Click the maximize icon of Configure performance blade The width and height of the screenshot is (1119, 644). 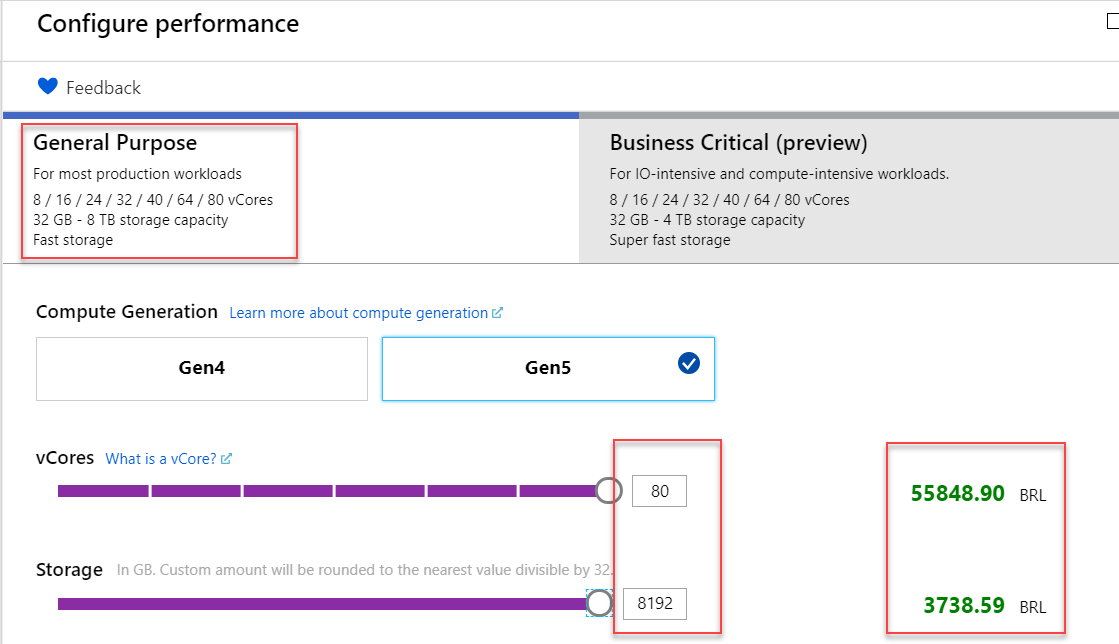(1112, 22)
